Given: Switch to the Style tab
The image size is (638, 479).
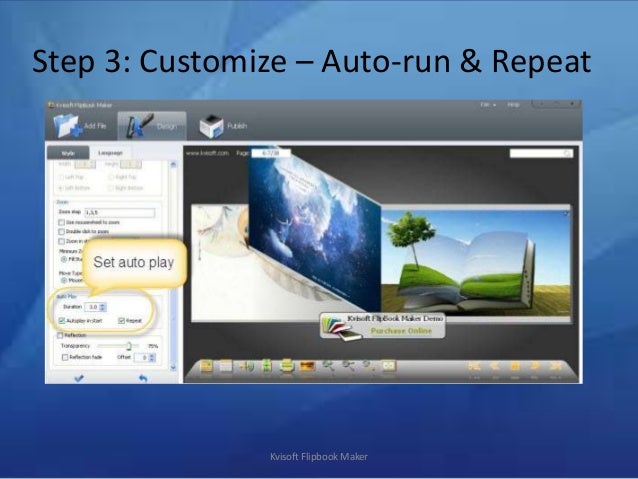Looking at the screenshot, I should [68, 153].
